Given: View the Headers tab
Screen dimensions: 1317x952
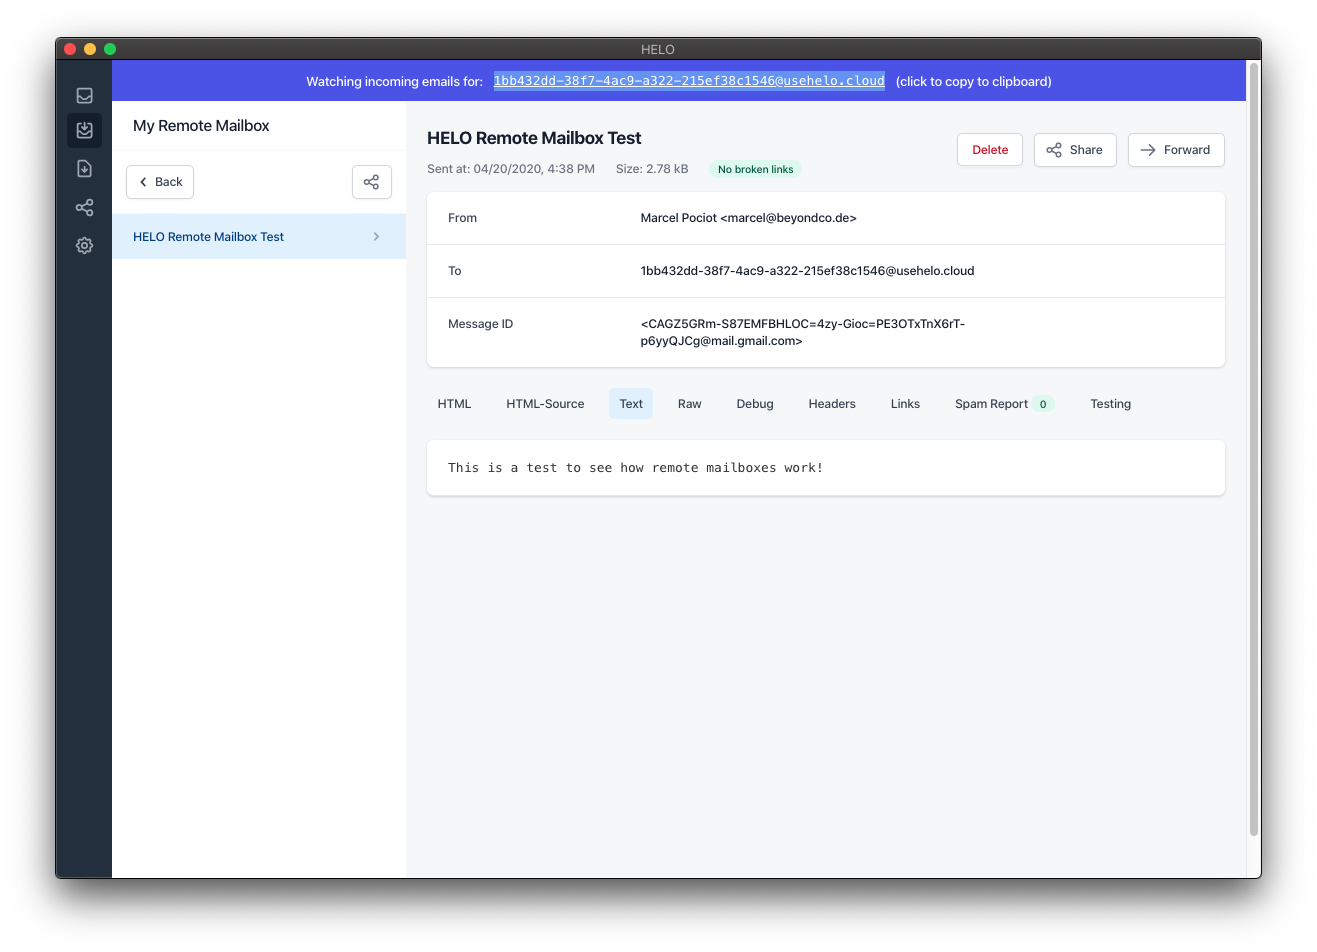Looking at the screenshot, I should click(x=832, y=404).
